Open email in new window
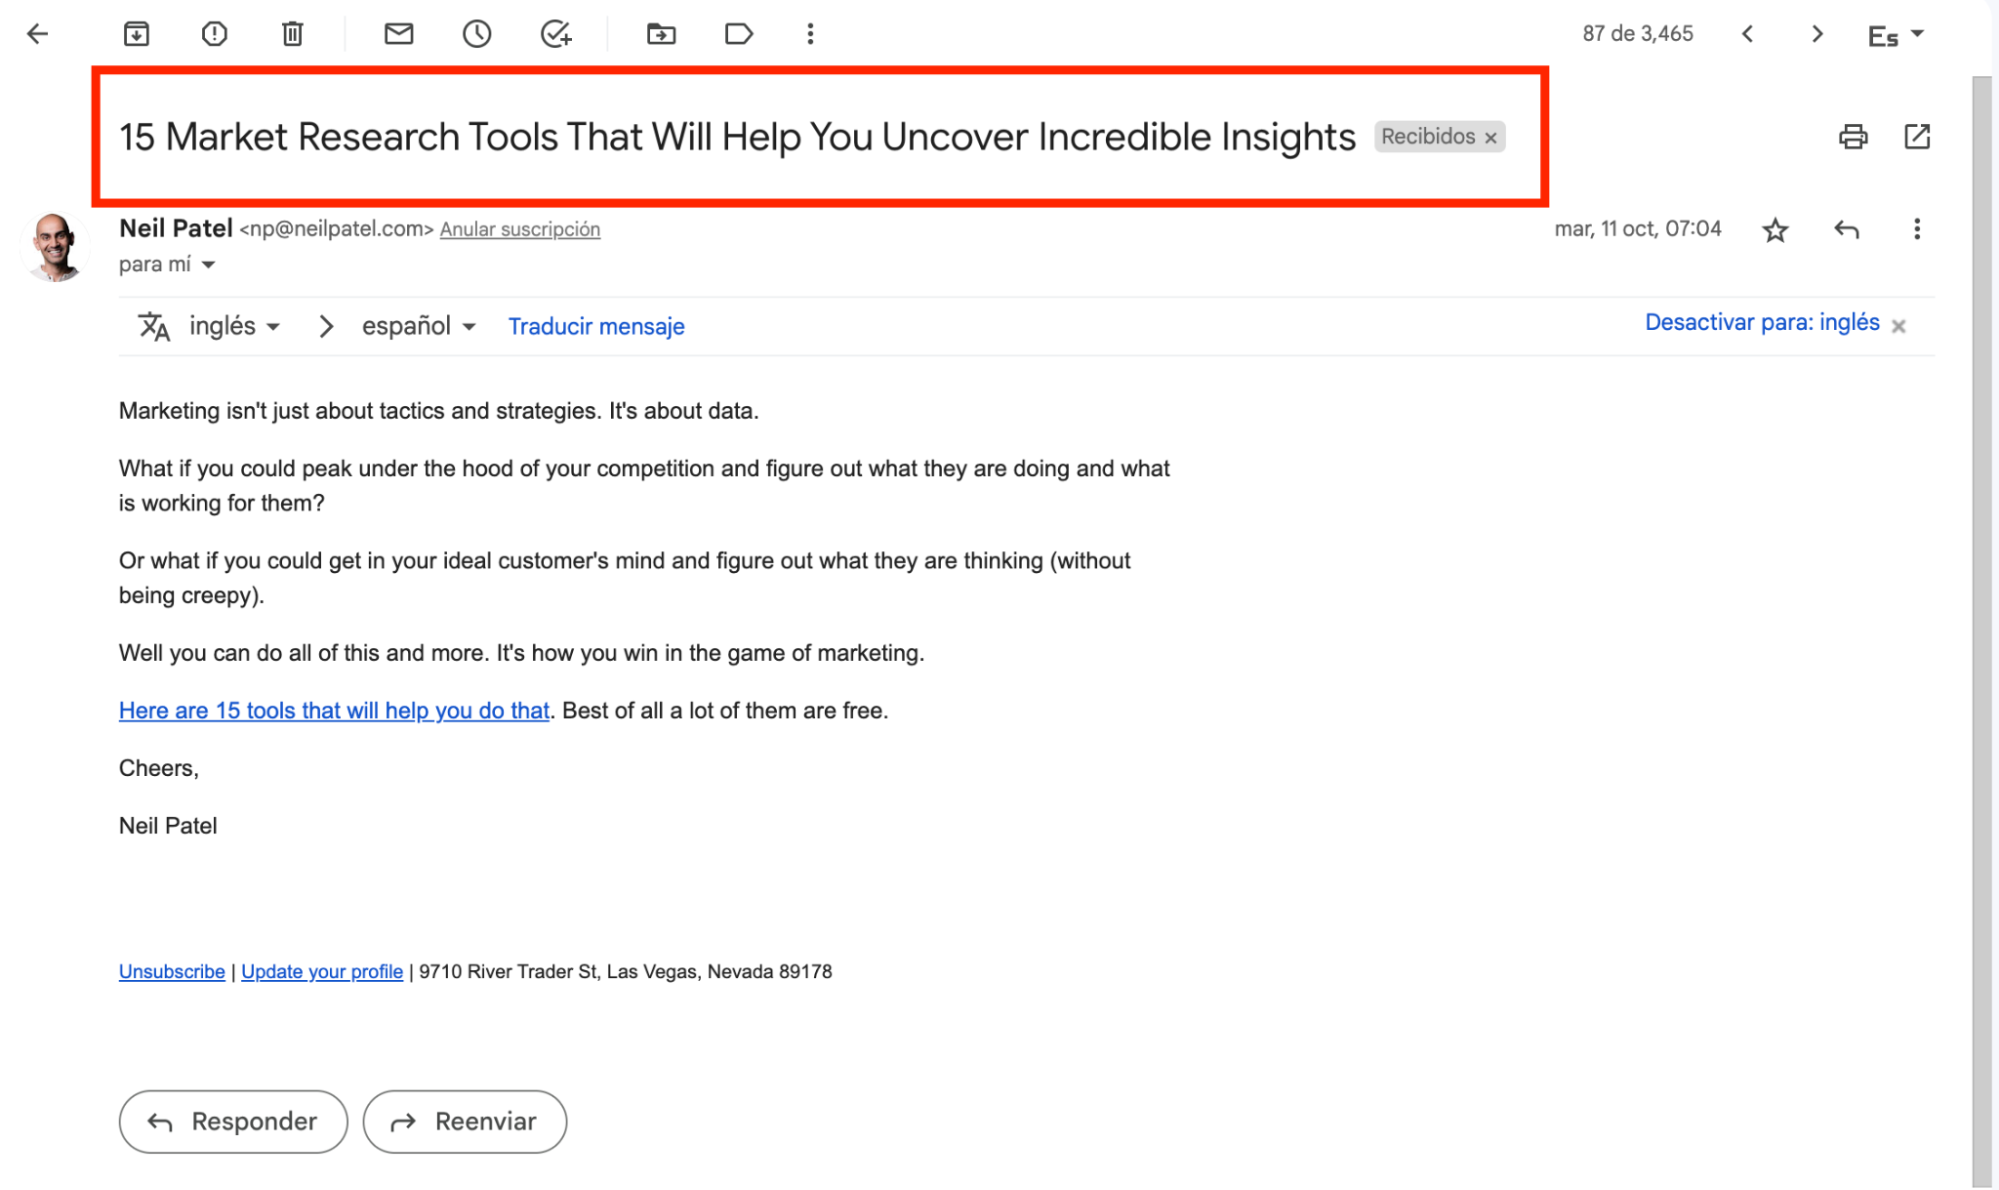 point(1917,136)
